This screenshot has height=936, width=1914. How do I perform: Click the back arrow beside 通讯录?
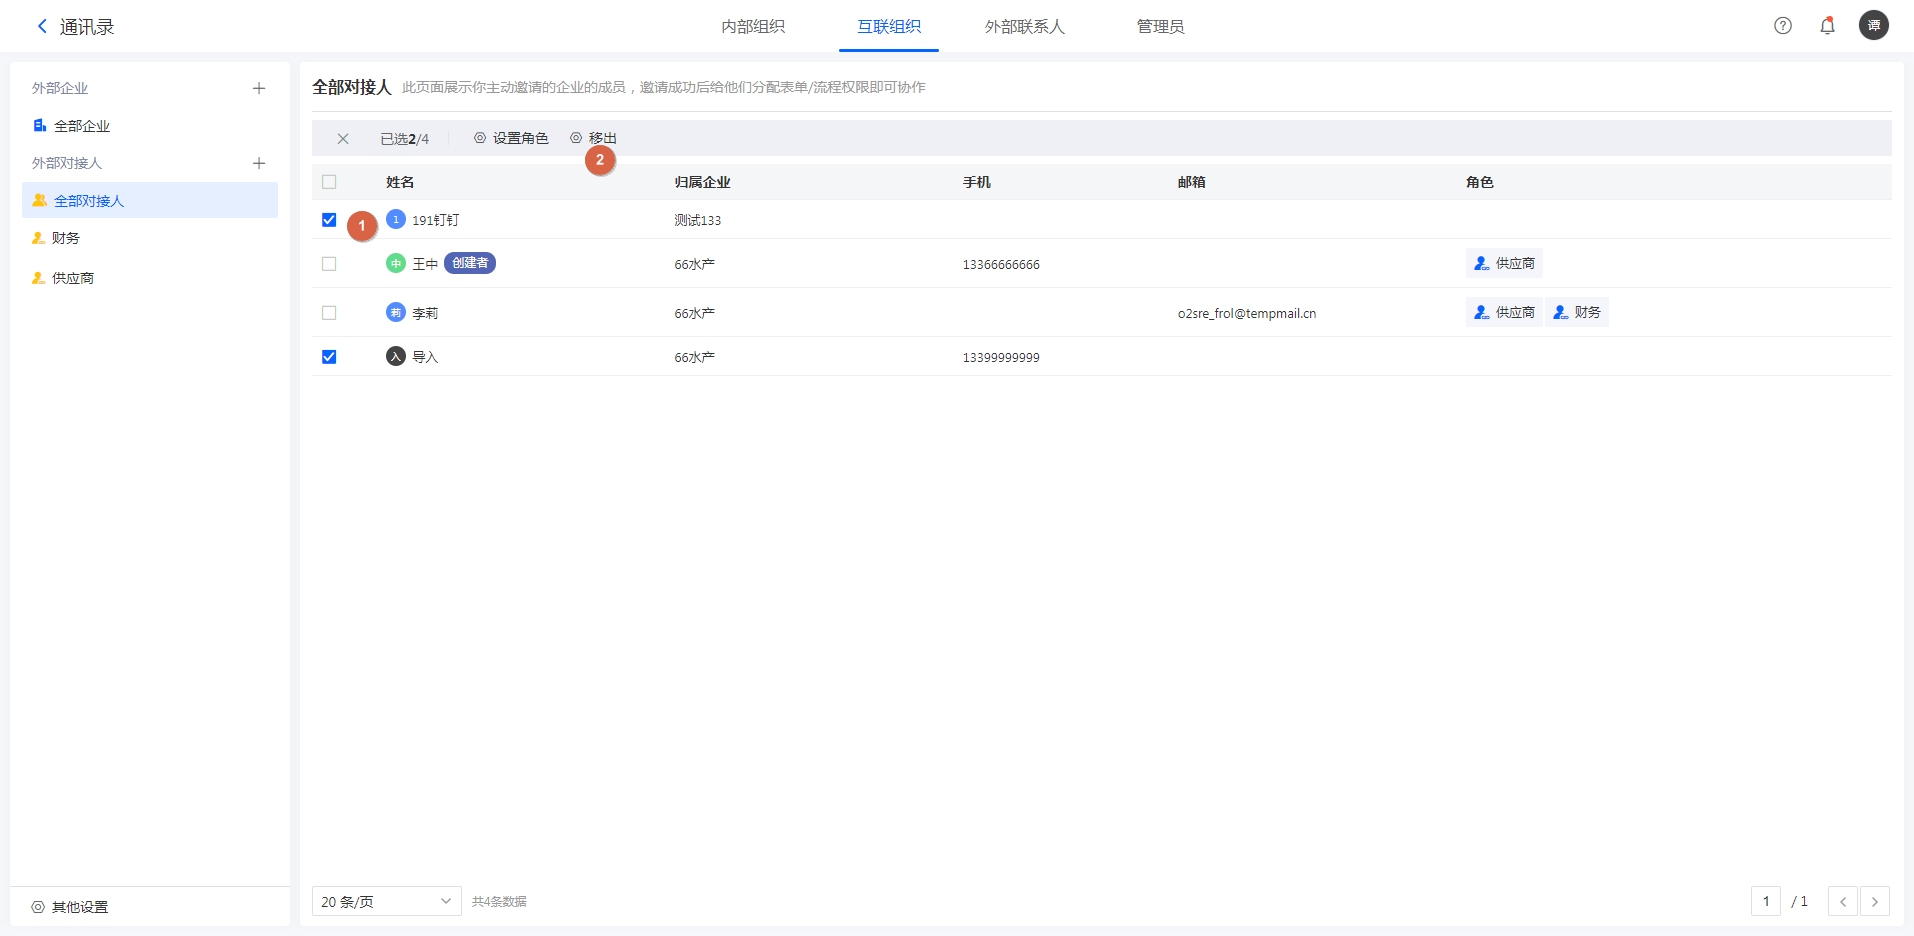click(42, 26)
